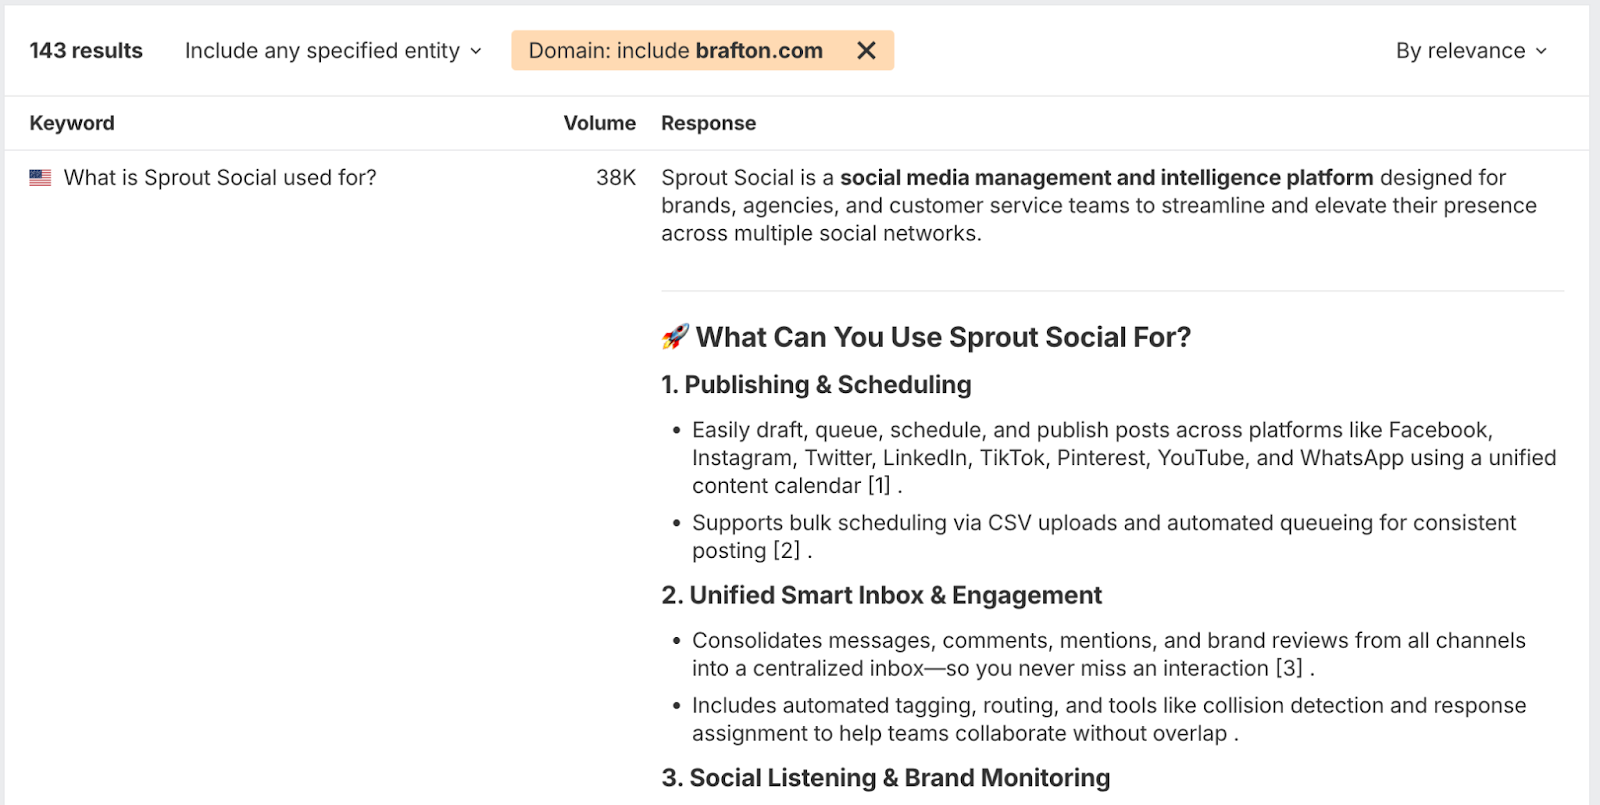Click the 'Volume' column header
Image resolution: width=1600 pixels, height=805 pixels.
pos(599,123)
